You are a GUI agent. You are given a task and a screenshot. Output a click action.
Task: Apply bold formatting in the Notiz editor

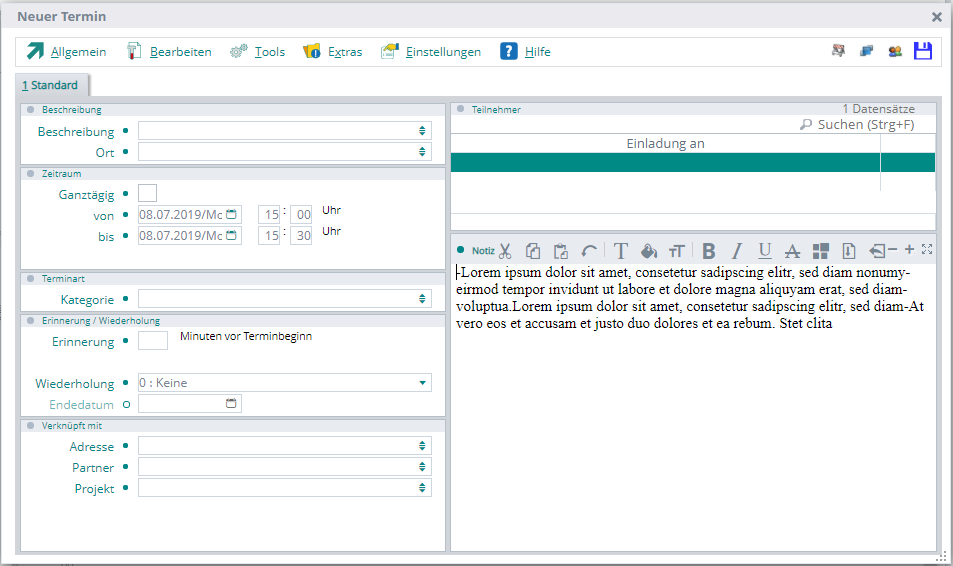709,251
